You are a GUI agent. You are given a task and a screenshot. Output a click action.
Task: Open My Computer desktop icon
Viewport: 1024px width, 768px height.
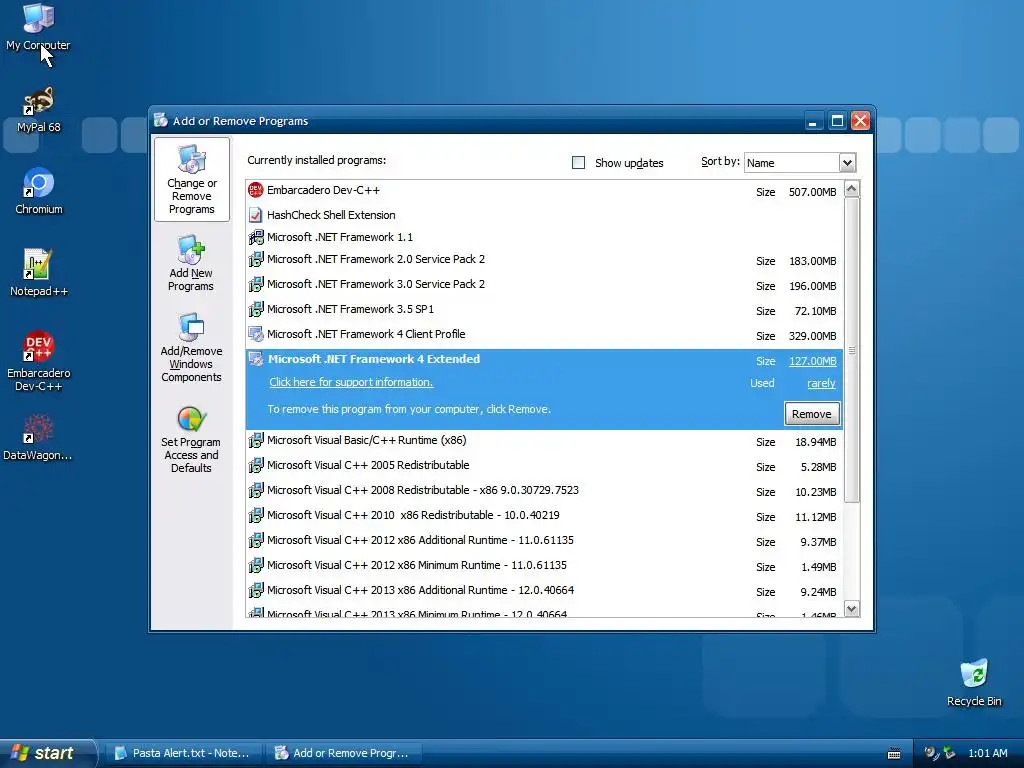coord(38,27)
